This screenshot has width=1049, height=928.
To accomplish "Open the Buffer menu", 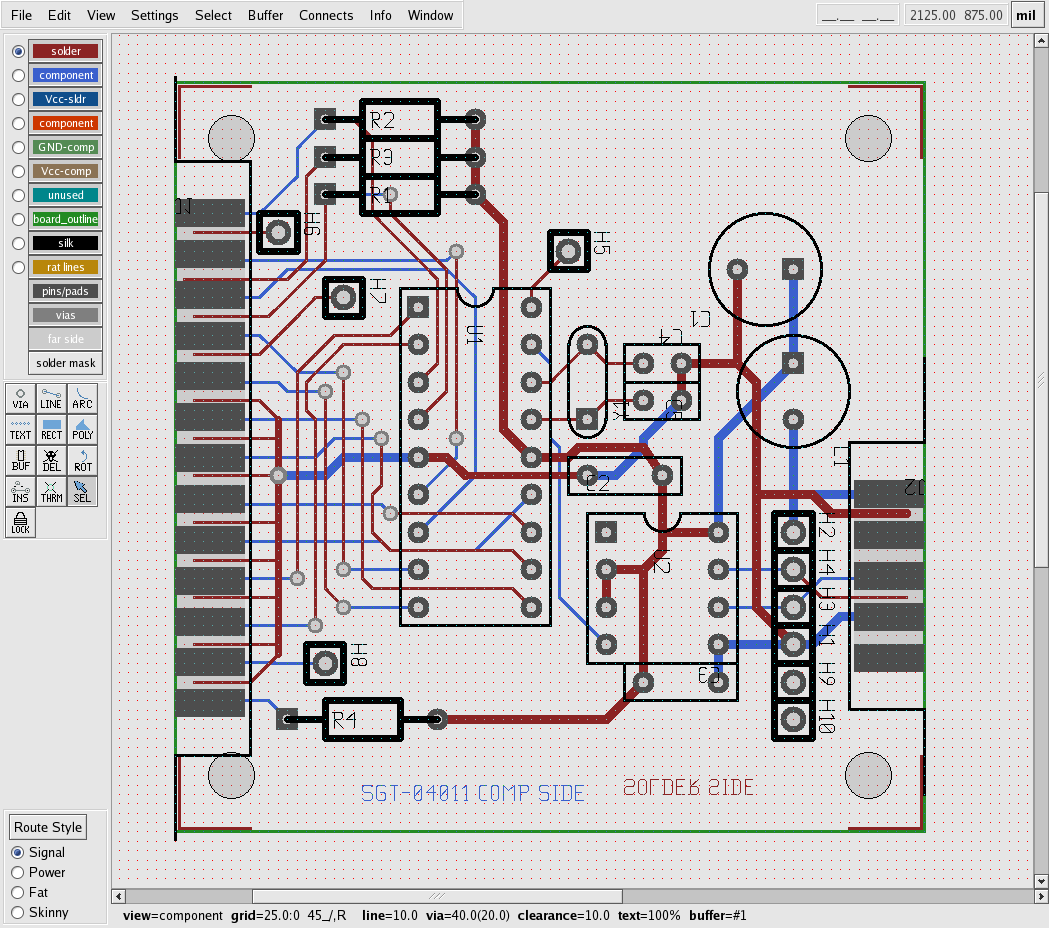I will (x=266, y=15).
